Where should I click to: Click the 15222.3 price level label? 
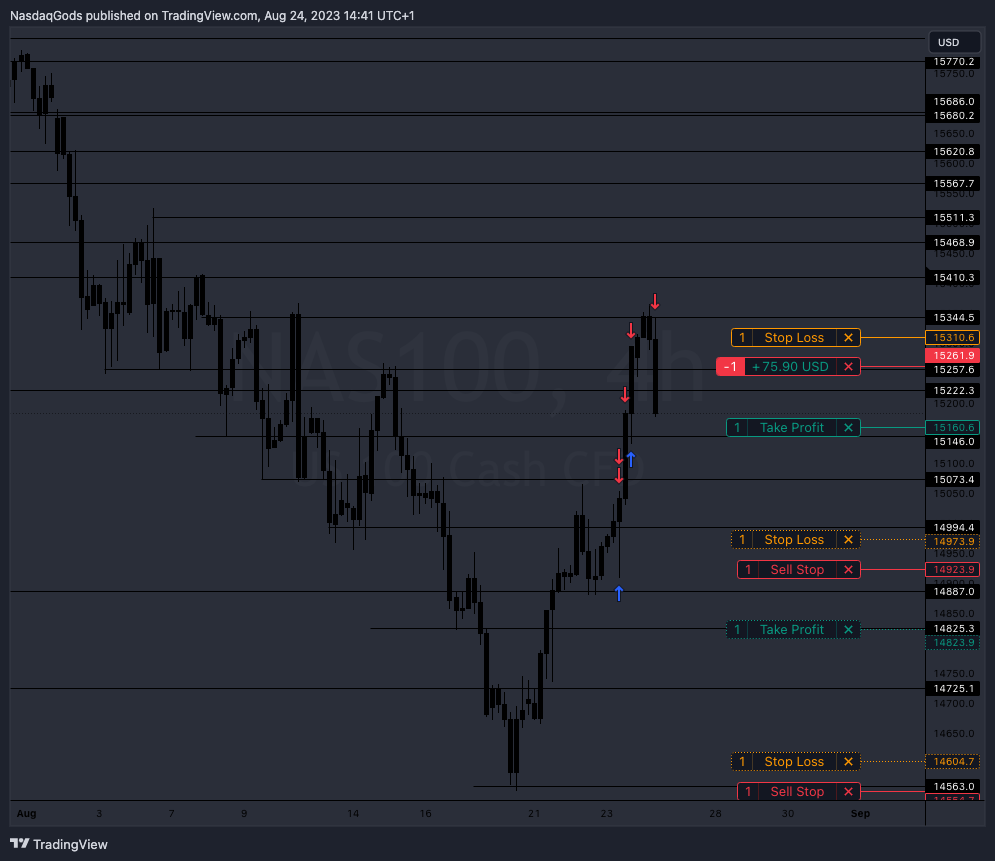coord(952,390)
